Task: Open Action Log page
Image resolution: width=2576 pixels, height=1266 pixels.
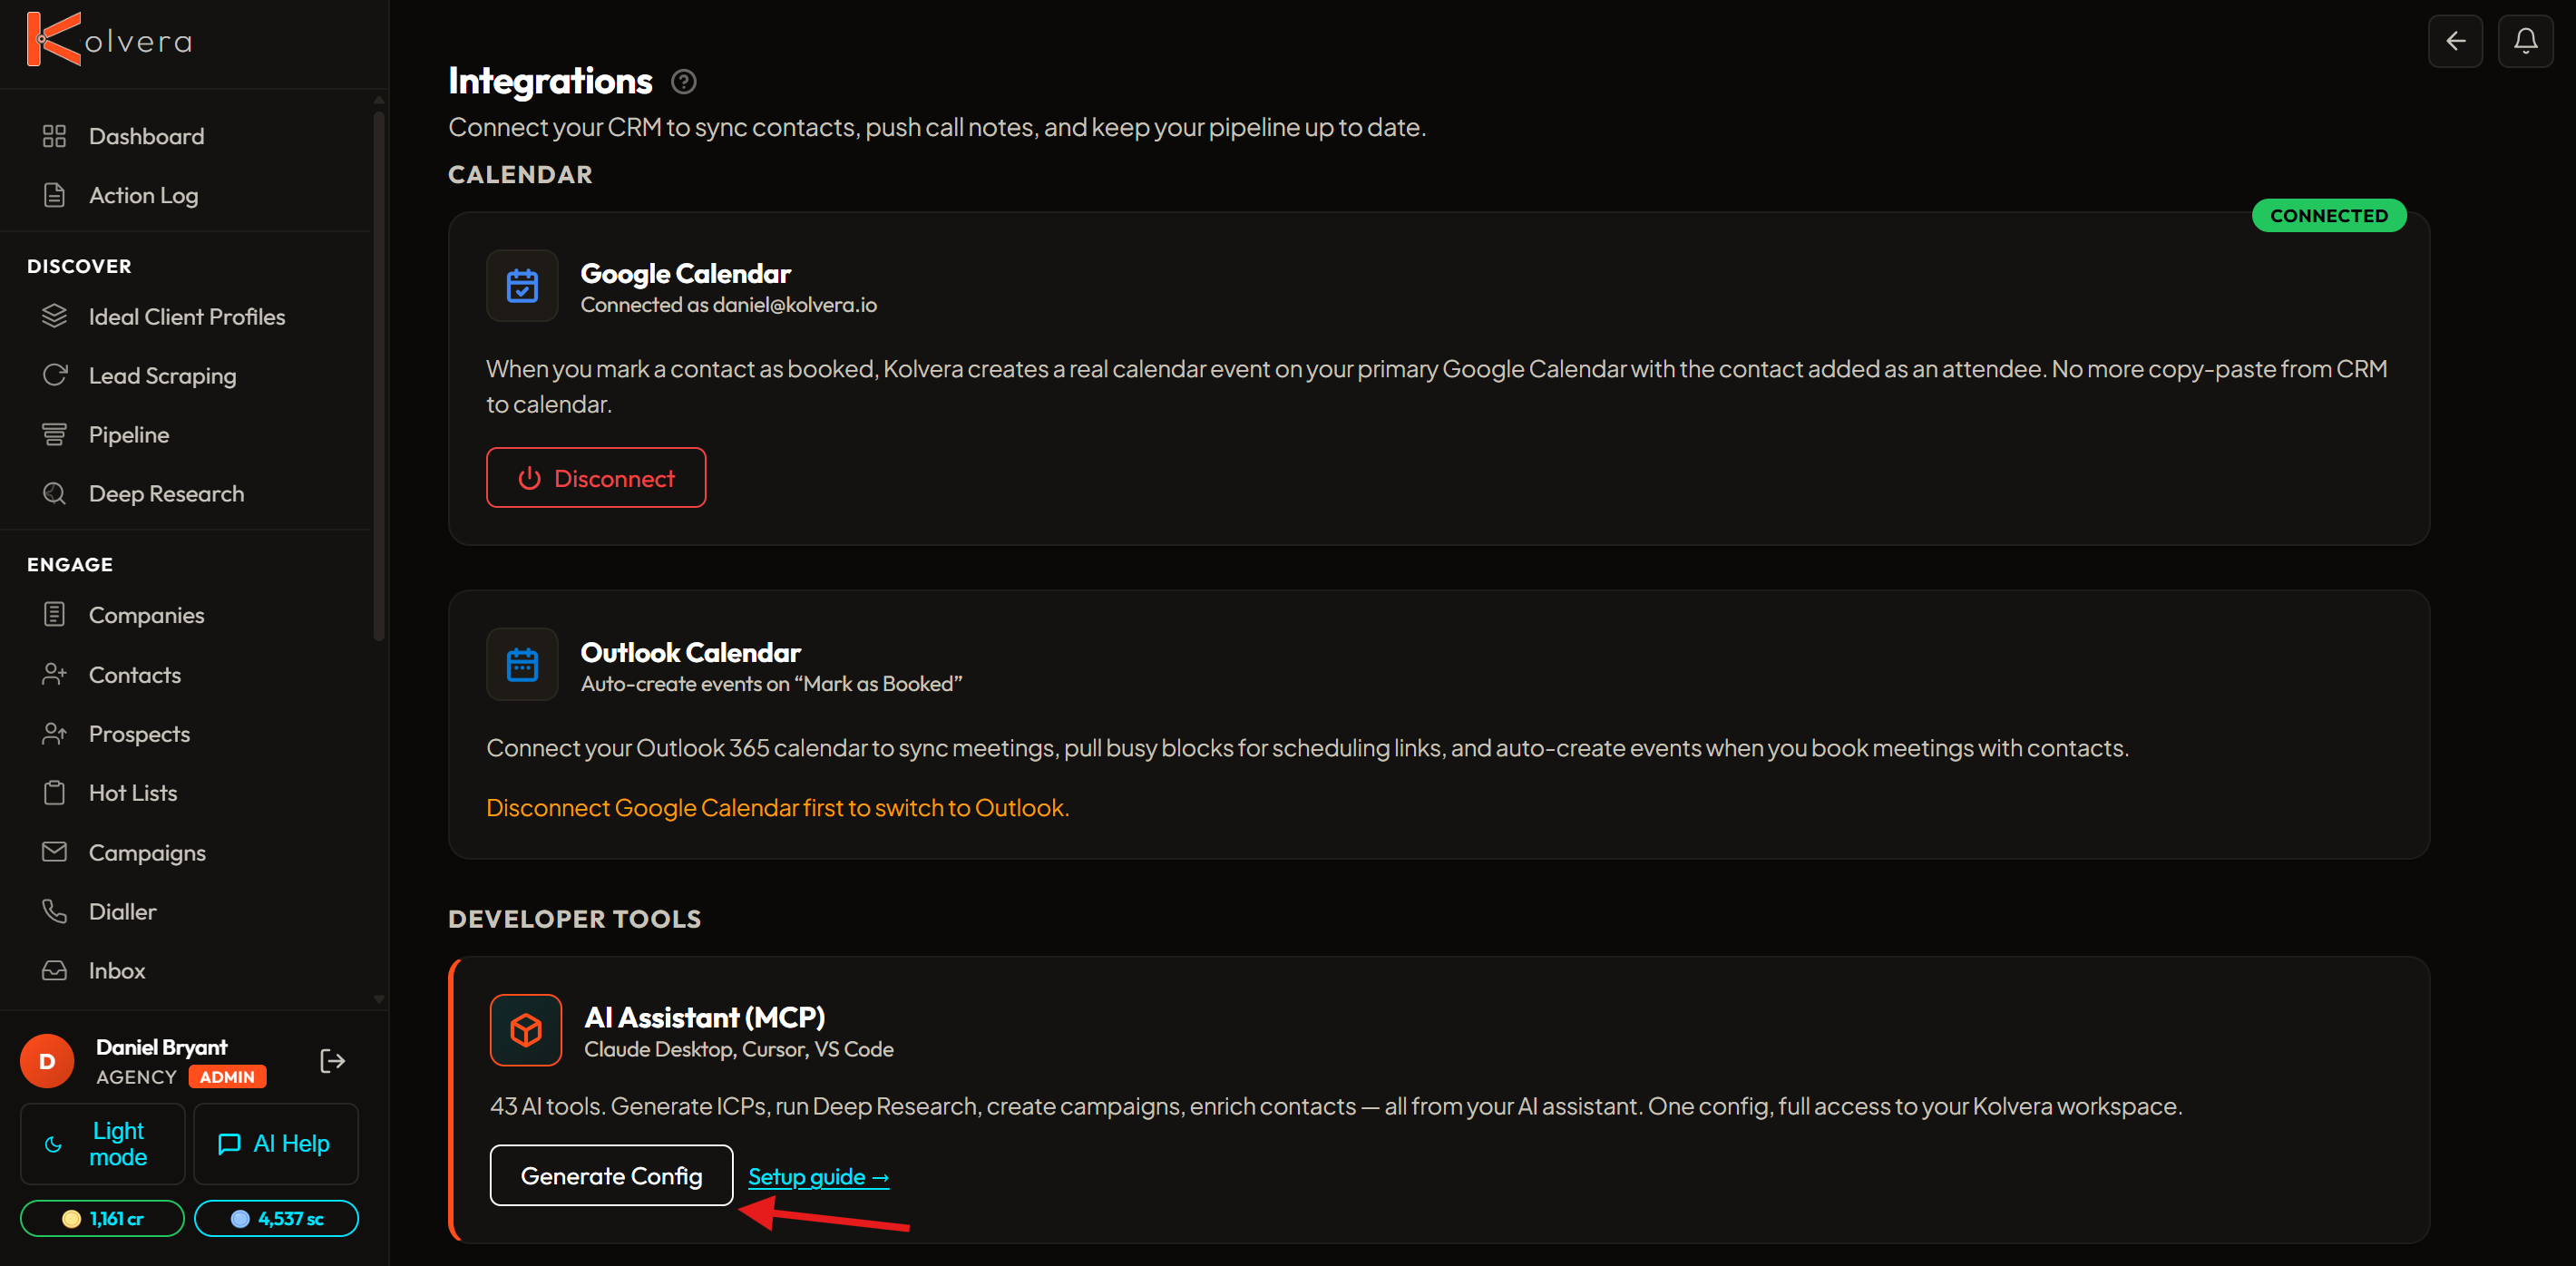Action: coord(144,195)
